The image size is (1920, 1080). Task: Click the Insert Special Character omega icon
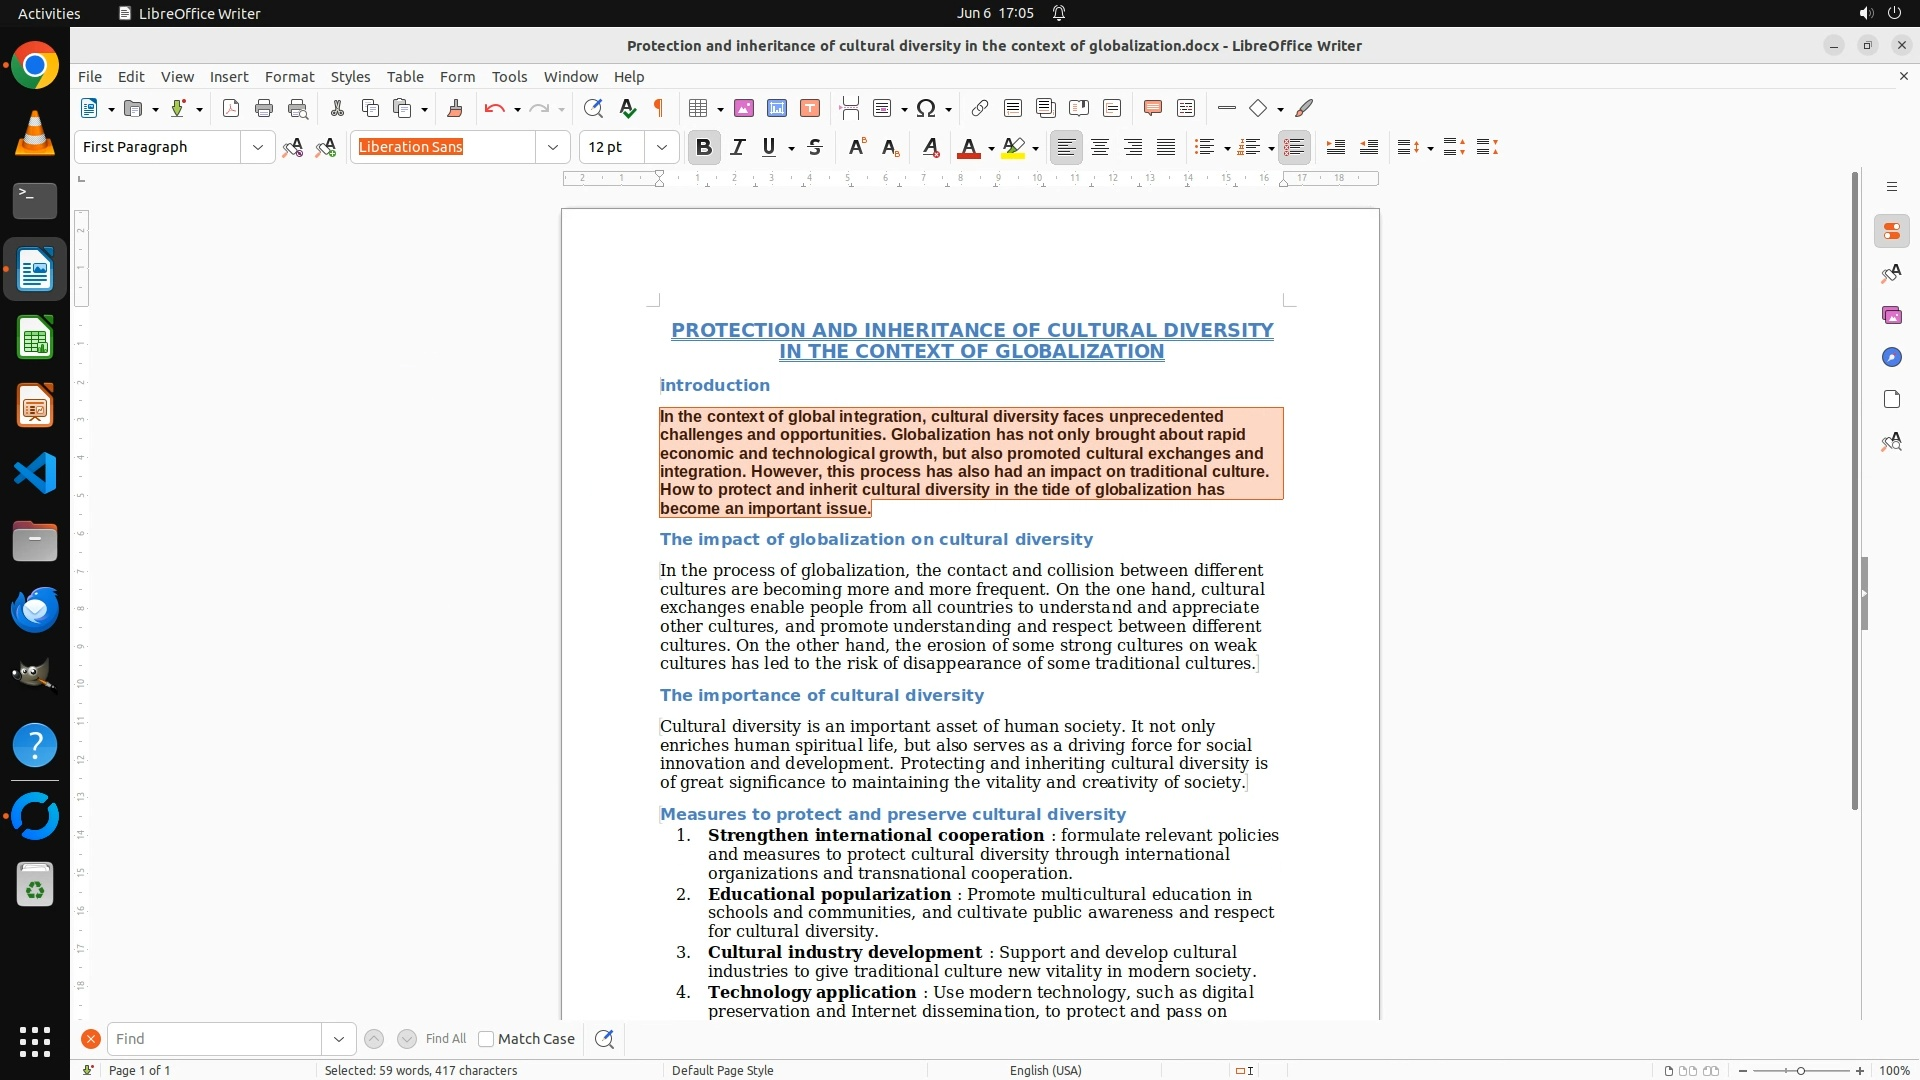pyautogui.click(x=926, y=108)
